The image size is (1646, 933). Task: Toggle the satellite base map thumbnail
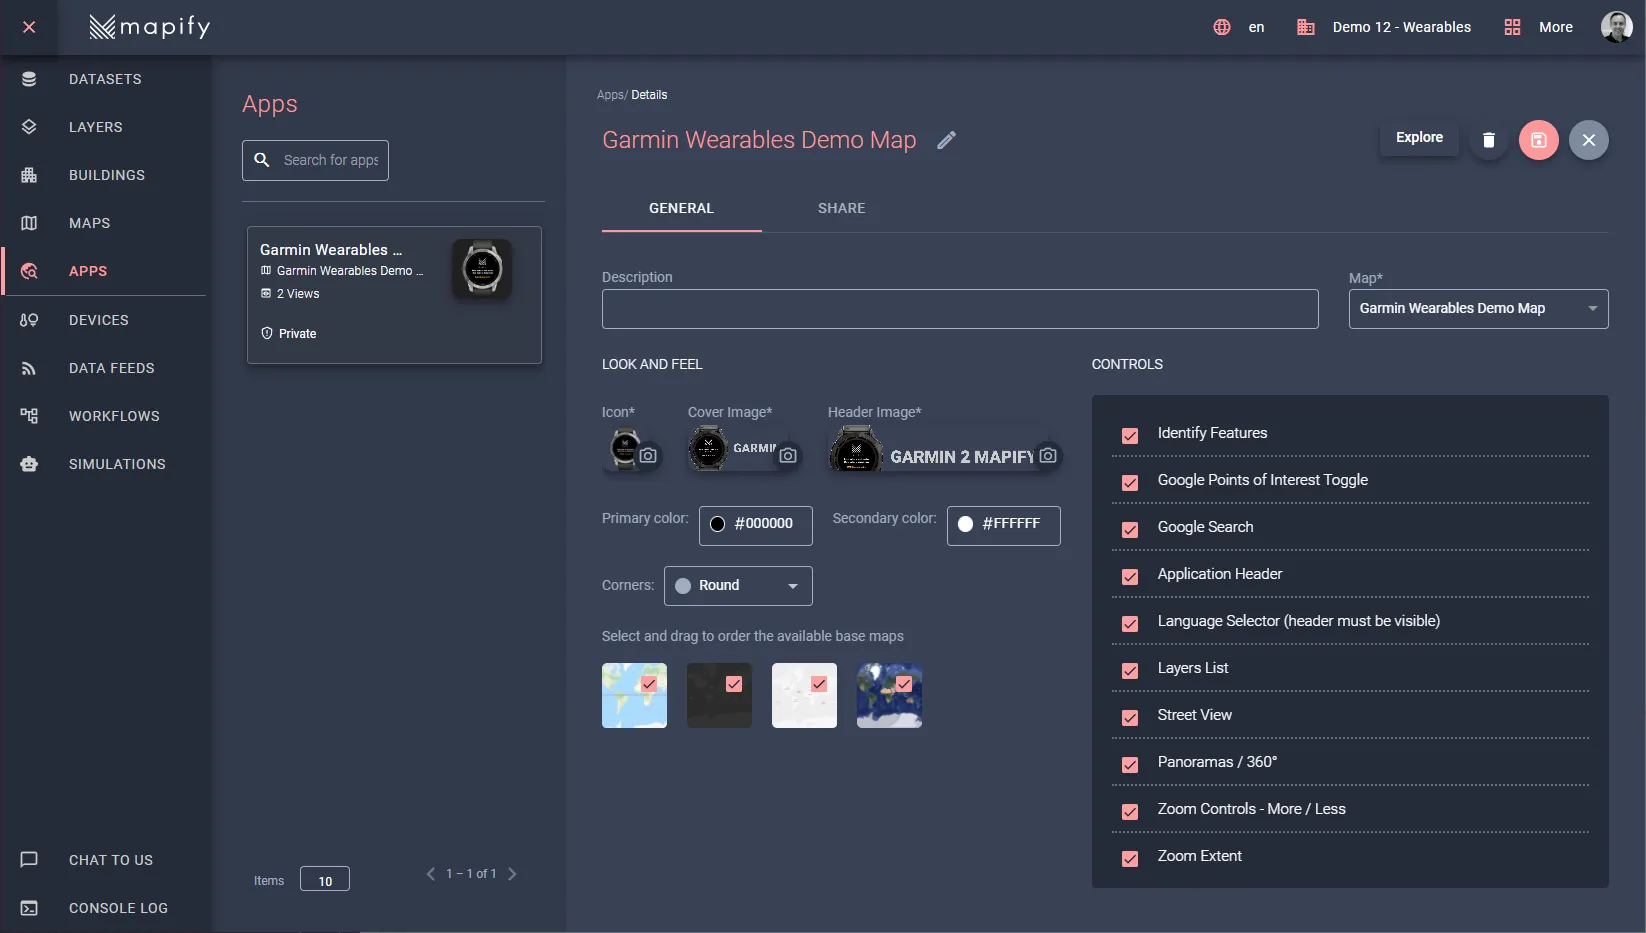(889, 695)
